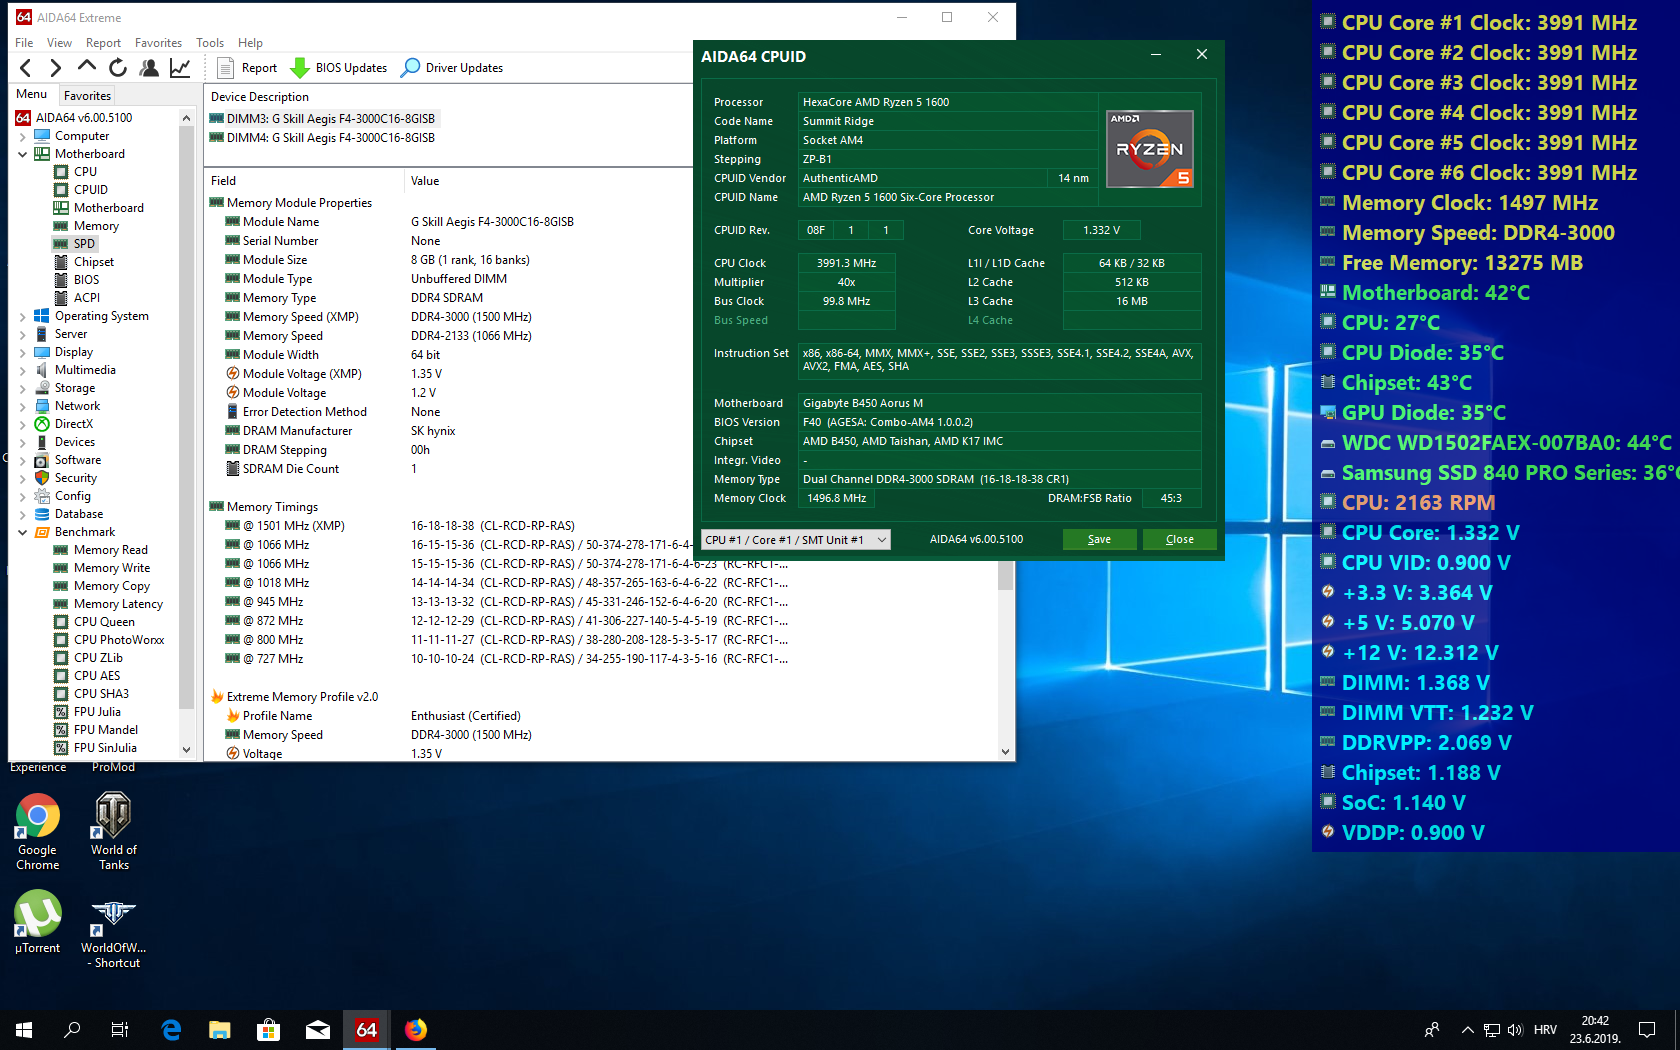Click Driver Updates in the toolbar
The width and height of the screenshot is (1680, 1050).
coord(452,68)
